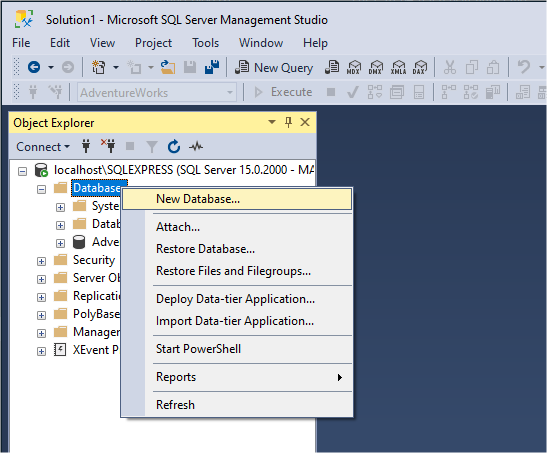
Task: Expand the Security folder node
Action: (42, 261)
